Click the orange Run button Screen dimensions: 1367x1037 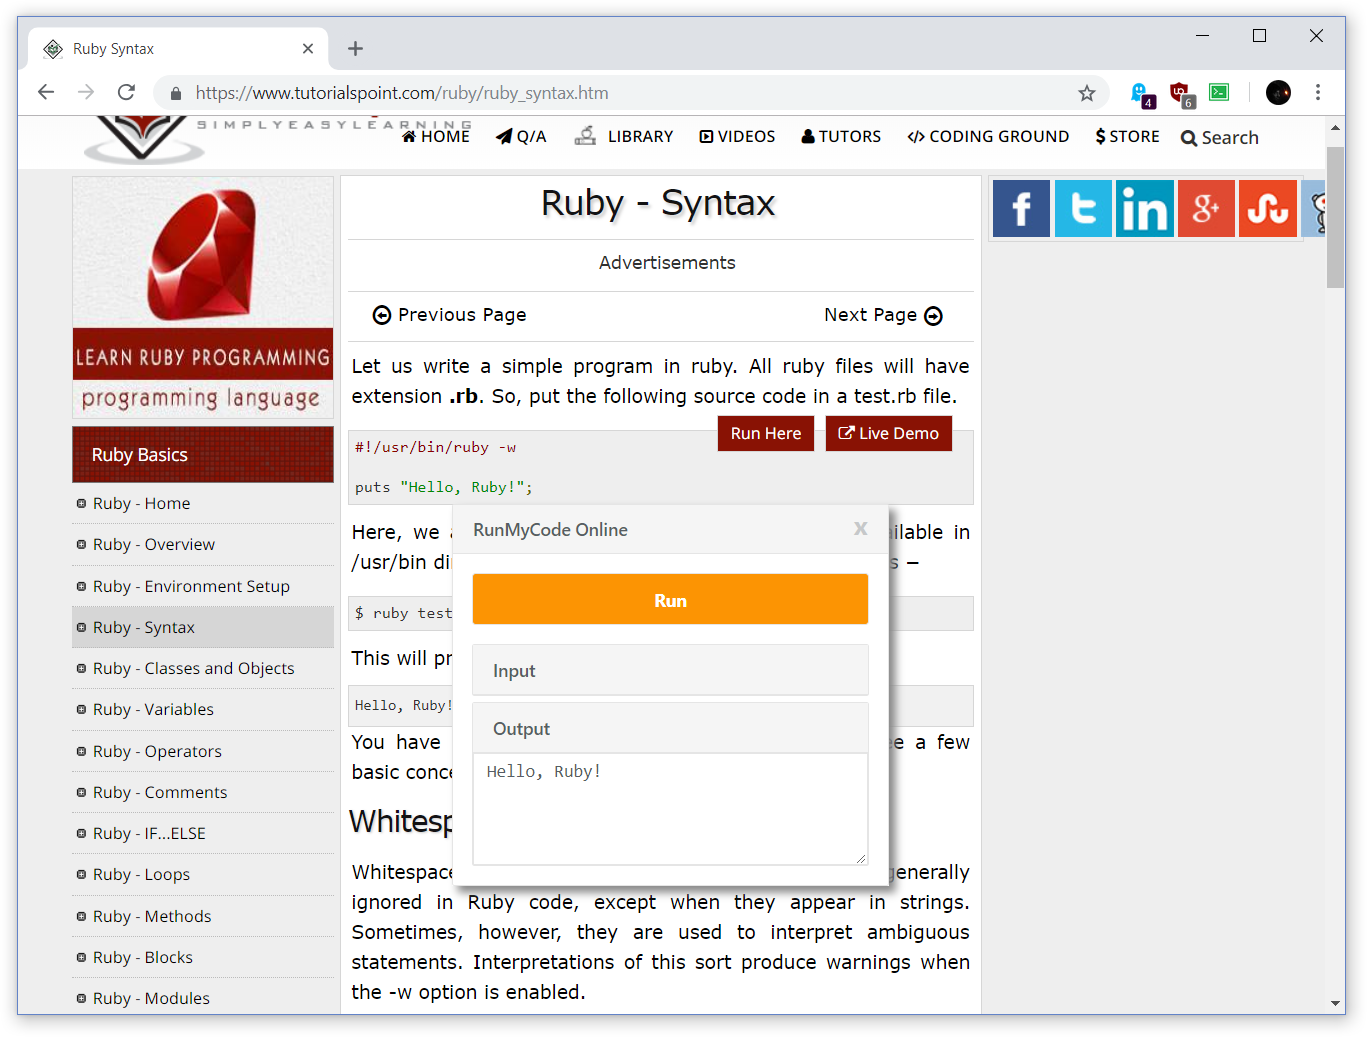point(670,599)
